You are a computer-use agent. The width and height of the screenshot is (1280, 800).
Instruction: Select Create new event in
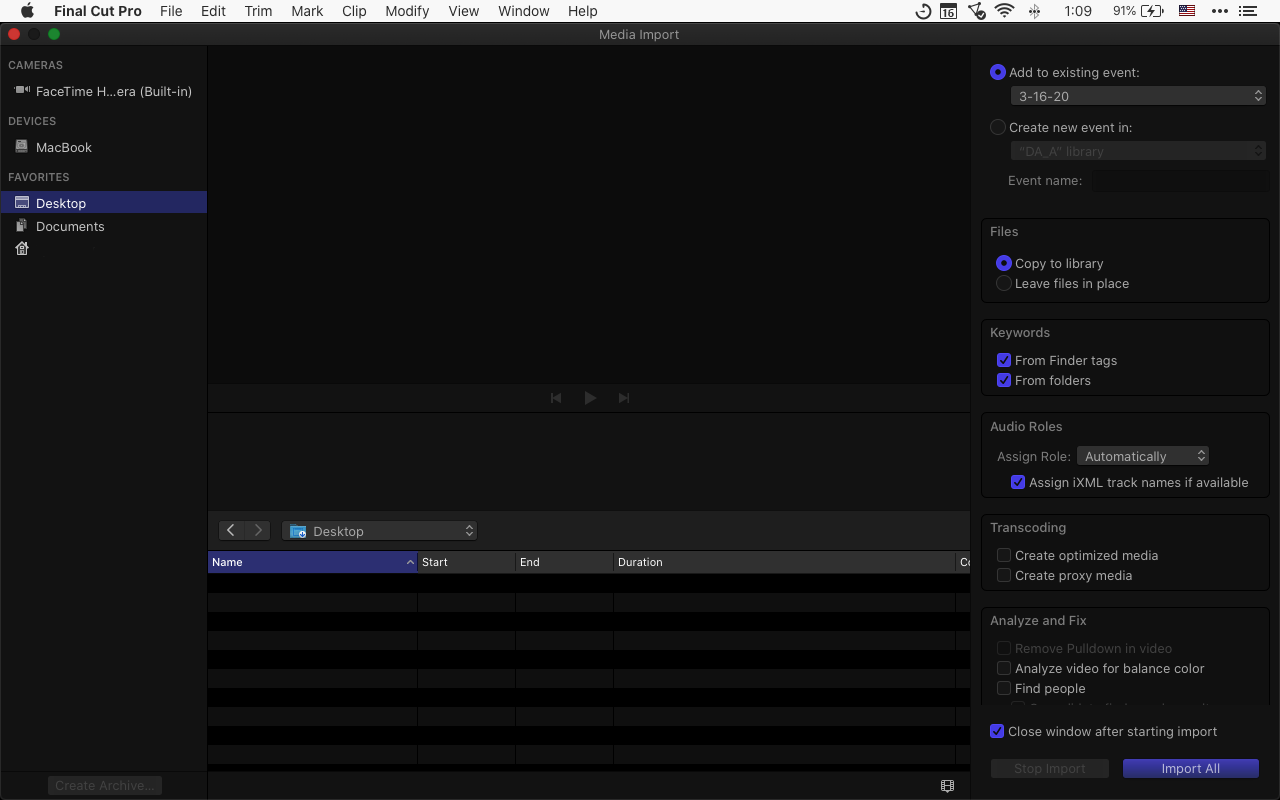997,127
